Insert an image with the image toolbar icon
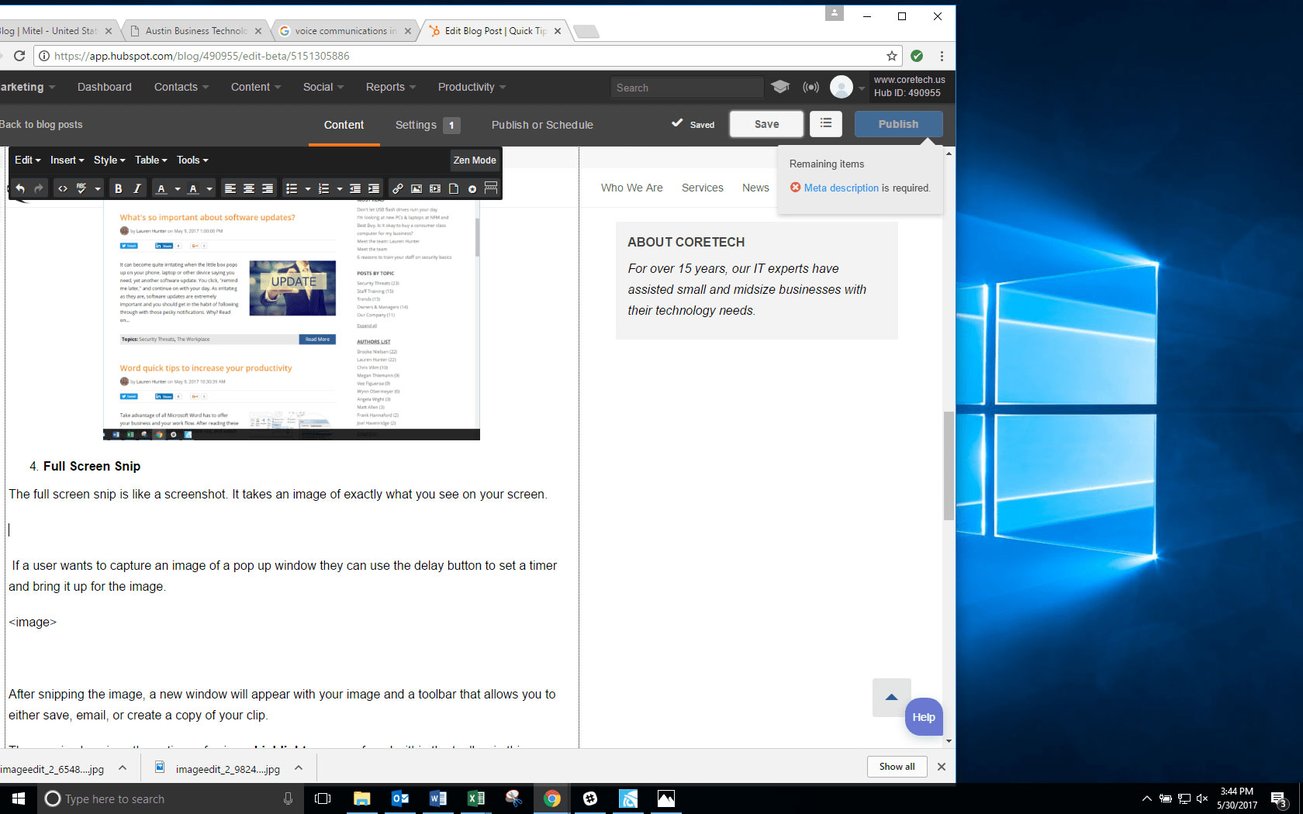Screen dimensions: 1303x814 (x=417, y=188)
